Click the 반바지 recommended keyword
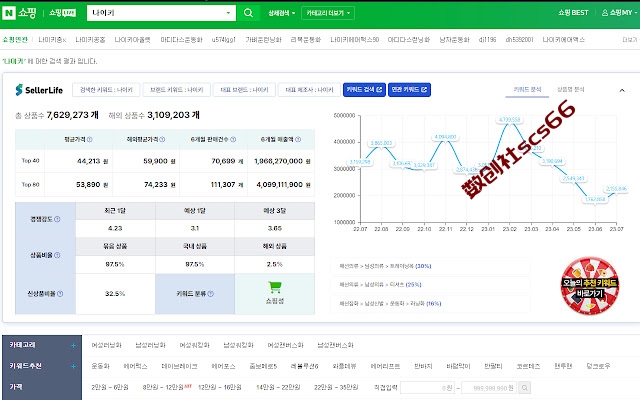Screen dimensions: 640x400 [423, 366]
